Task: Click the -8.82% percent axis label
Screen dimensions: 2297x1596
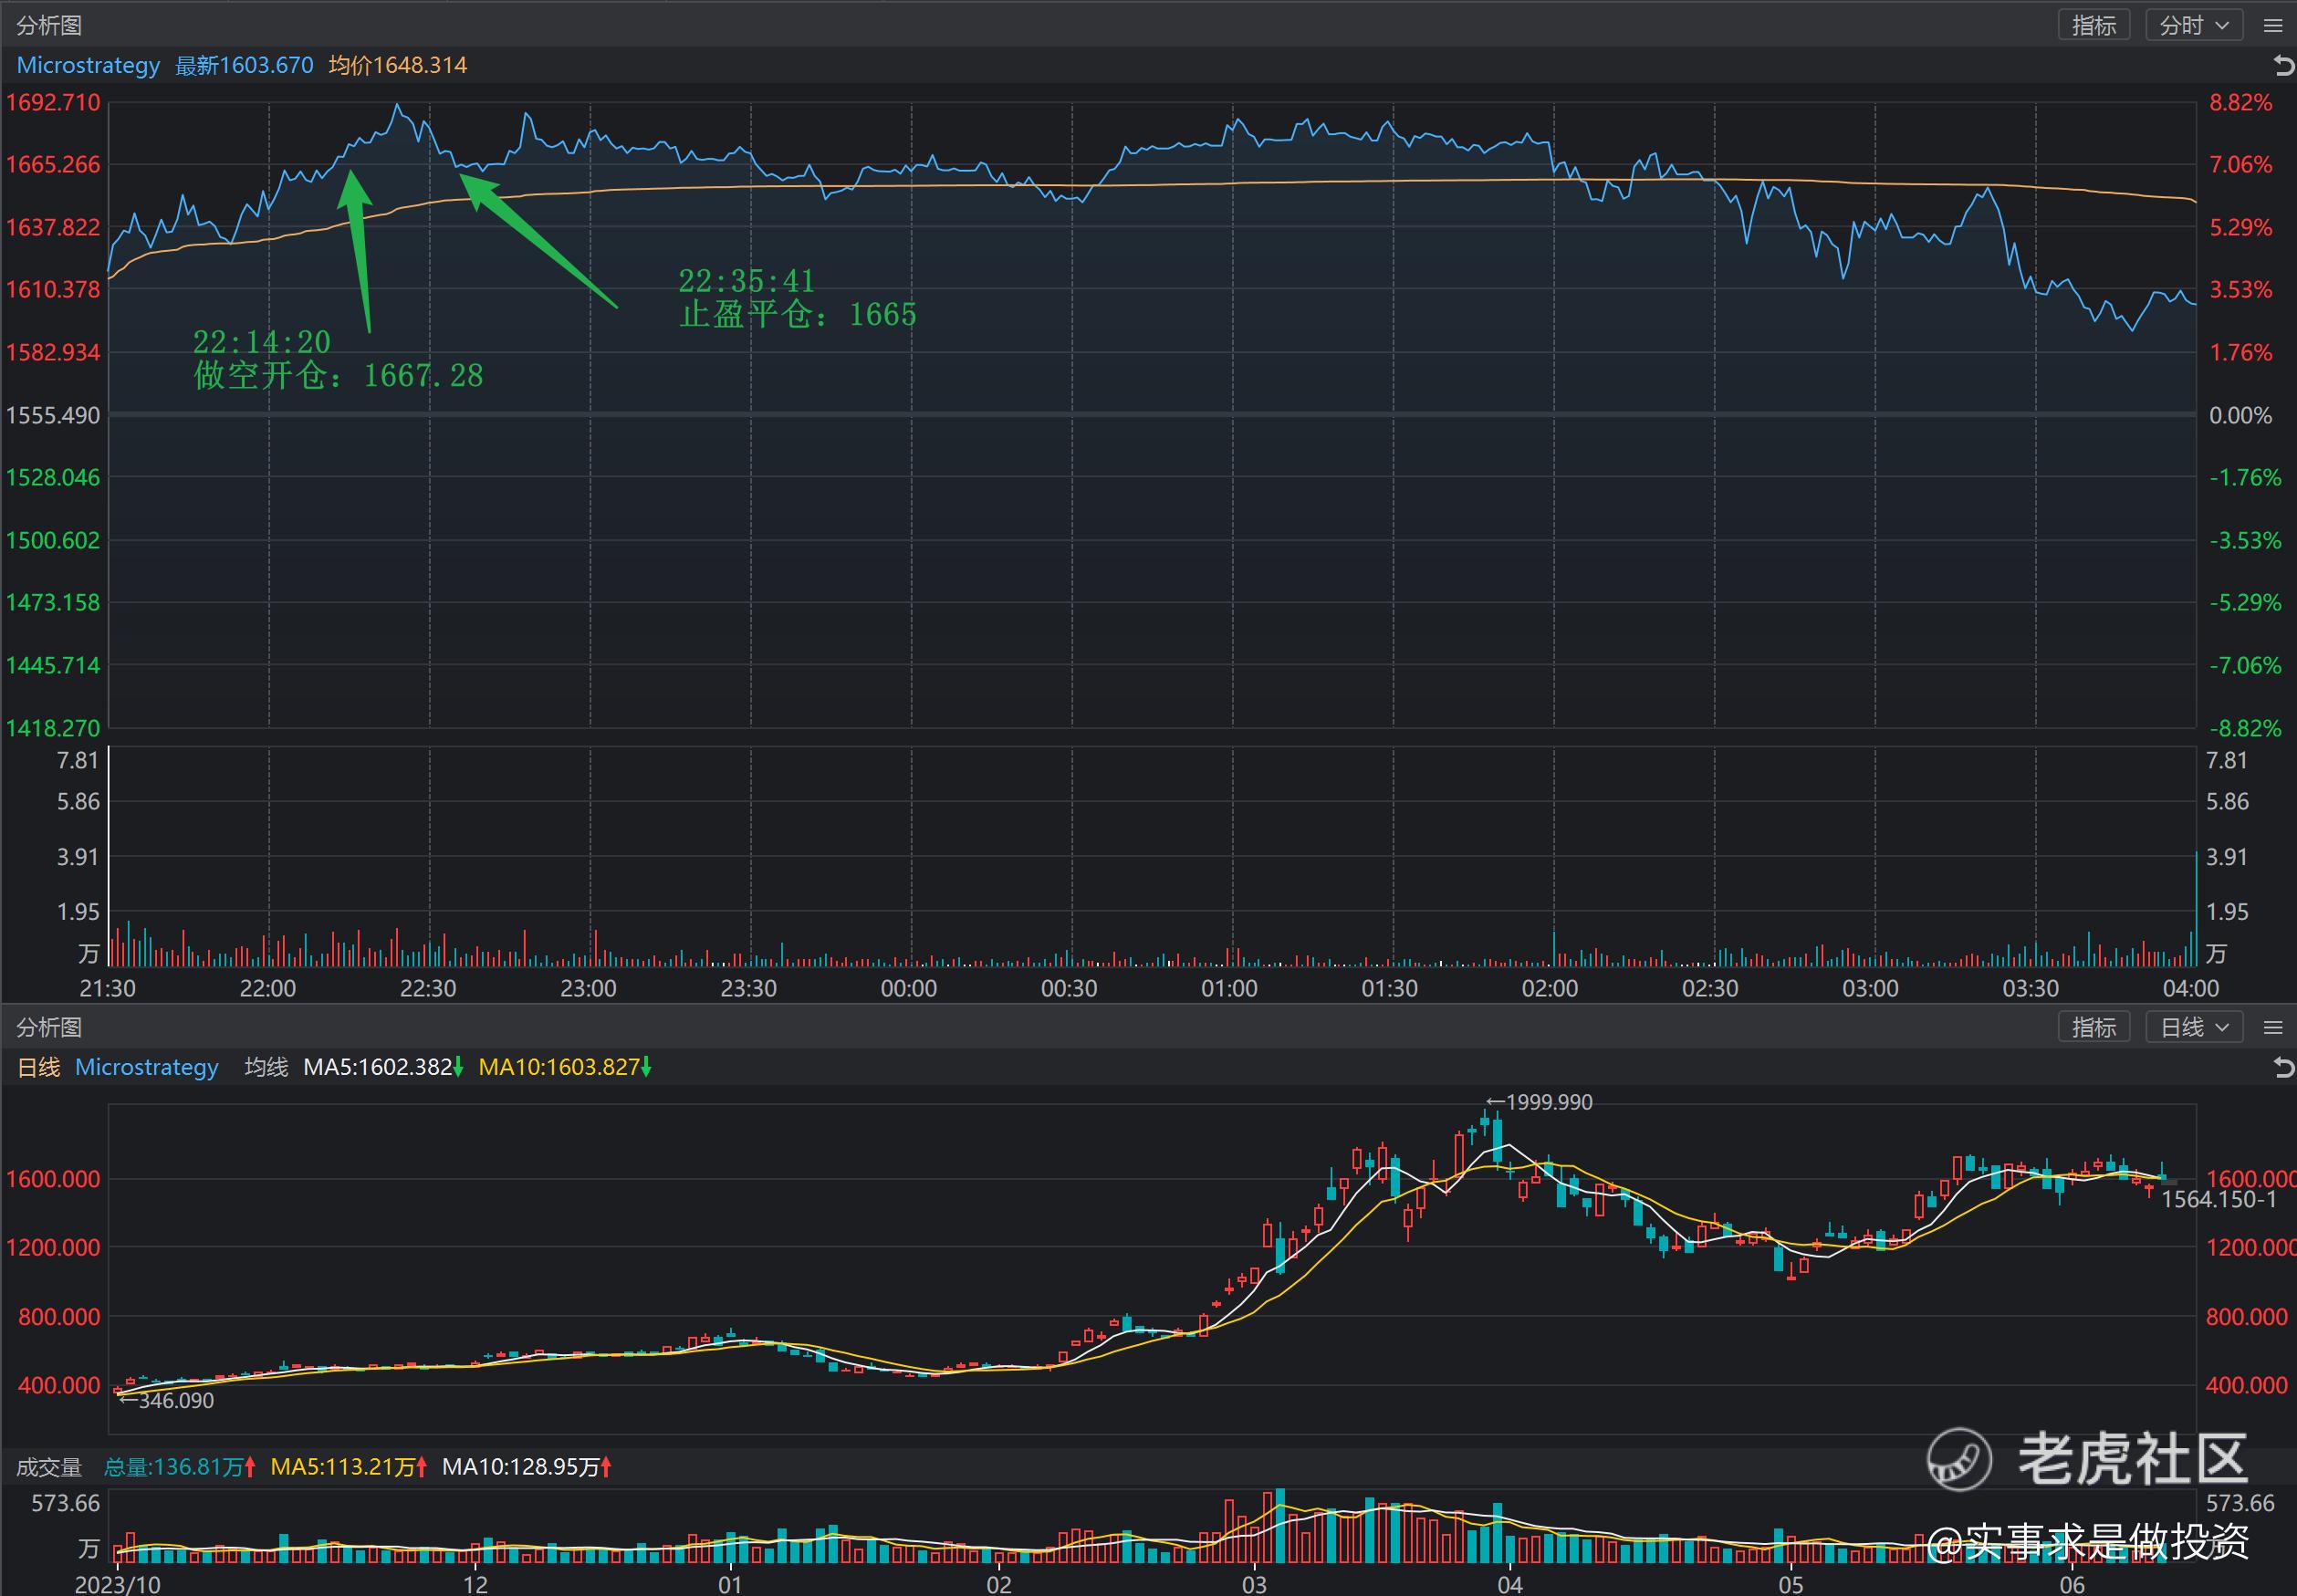Action: (2245, 728)
